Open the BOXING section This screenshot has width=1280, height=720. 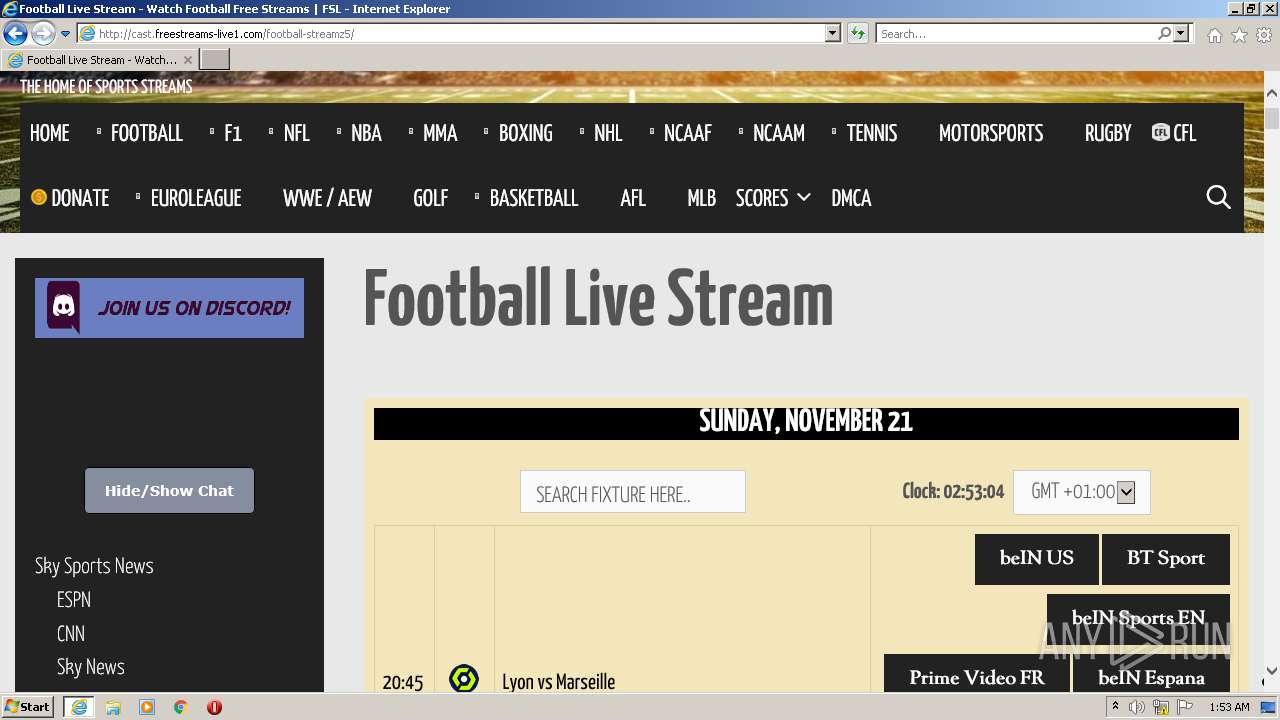(x=525, y=133)
